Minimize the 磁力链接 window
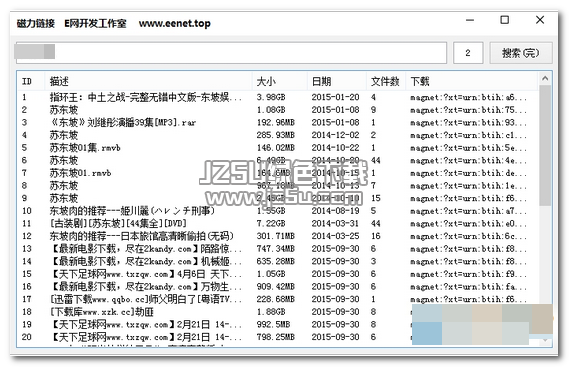The height and width of the screenshot is (367, 569). (470, 20)
